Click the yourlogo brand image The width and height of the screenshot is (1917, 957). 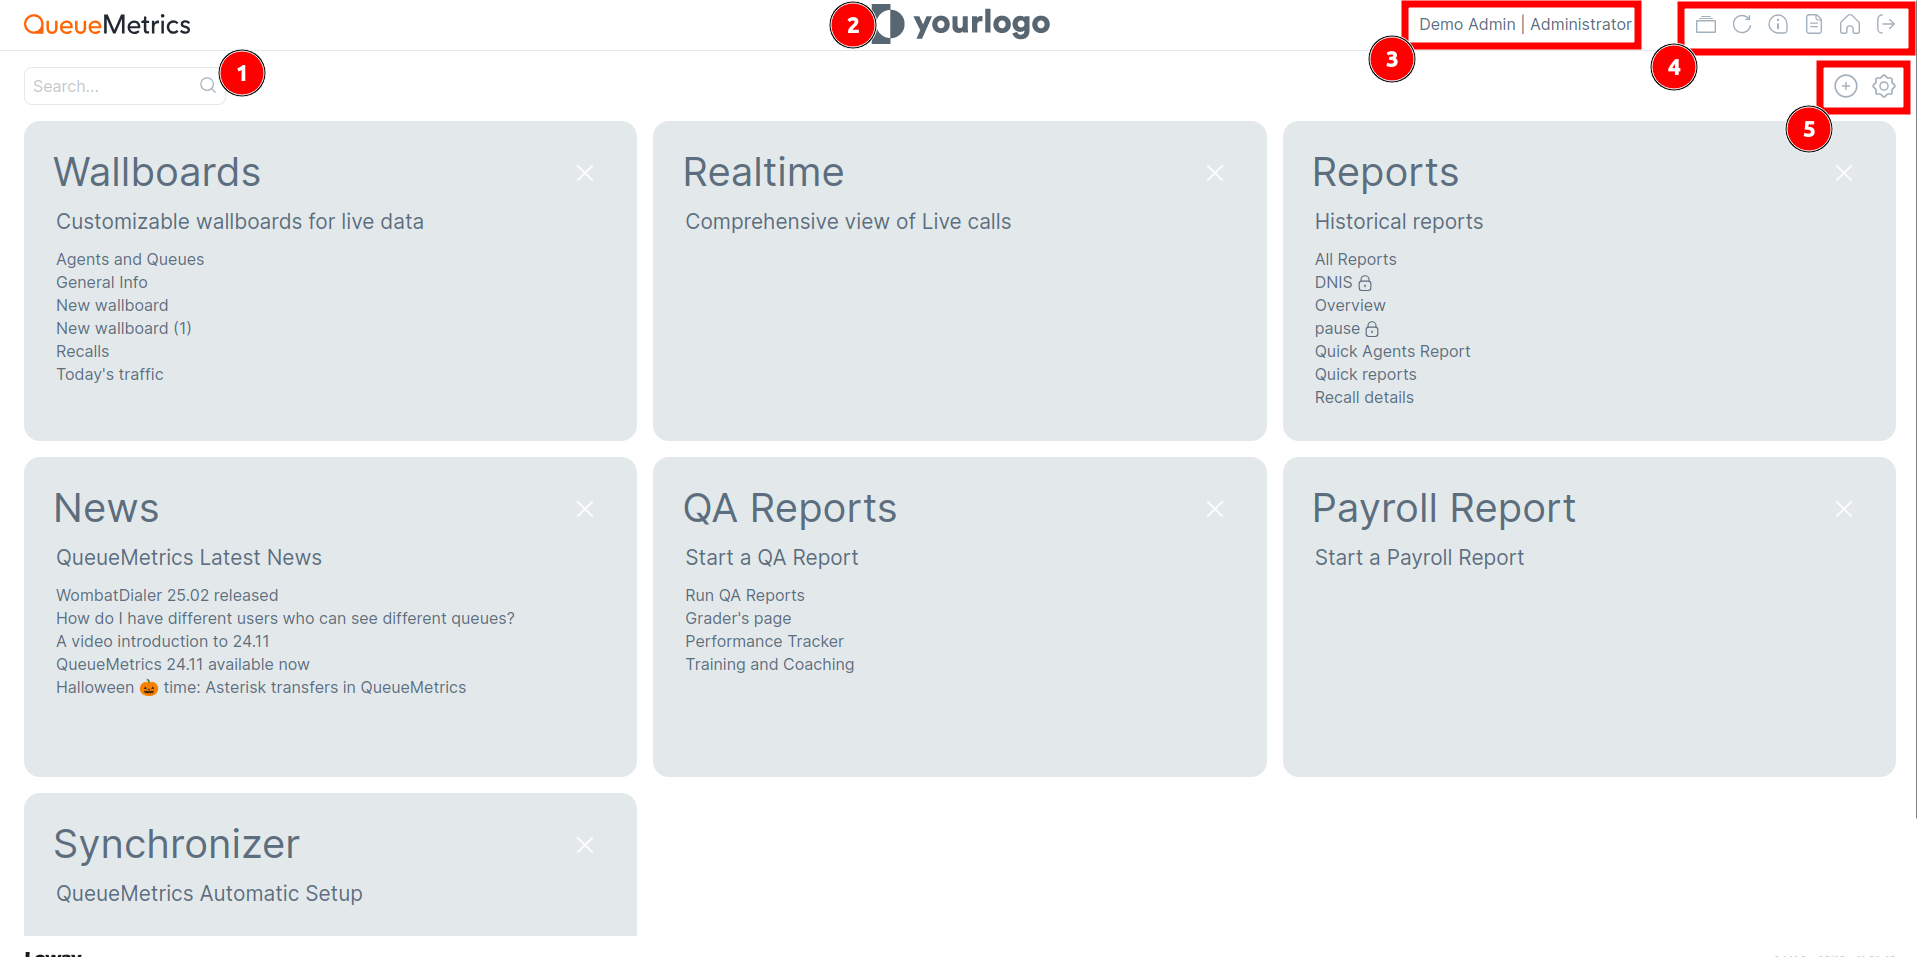coord(961,23)
